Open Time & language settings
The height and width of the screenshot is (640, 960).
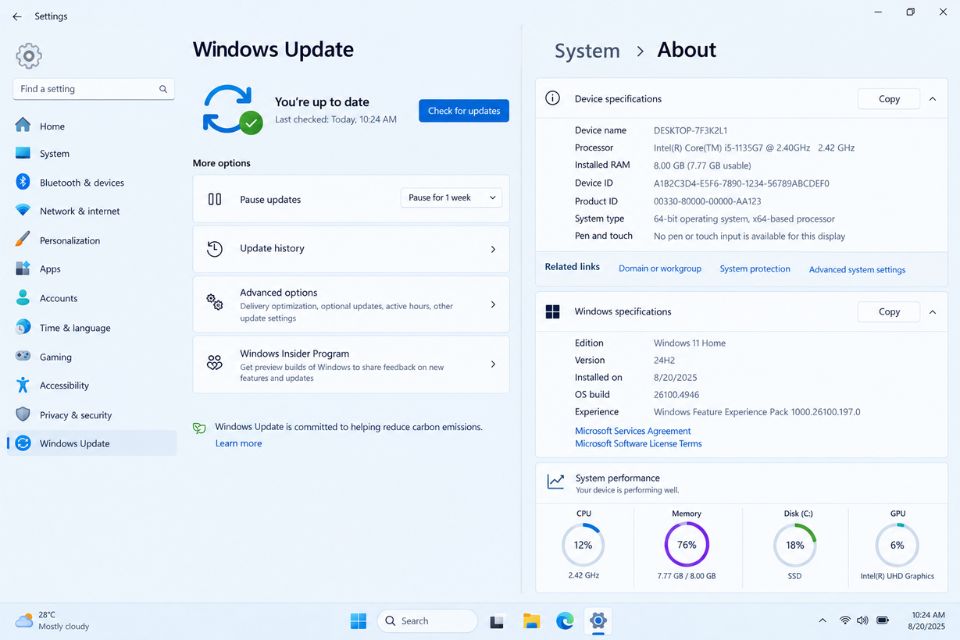(91, 328)
